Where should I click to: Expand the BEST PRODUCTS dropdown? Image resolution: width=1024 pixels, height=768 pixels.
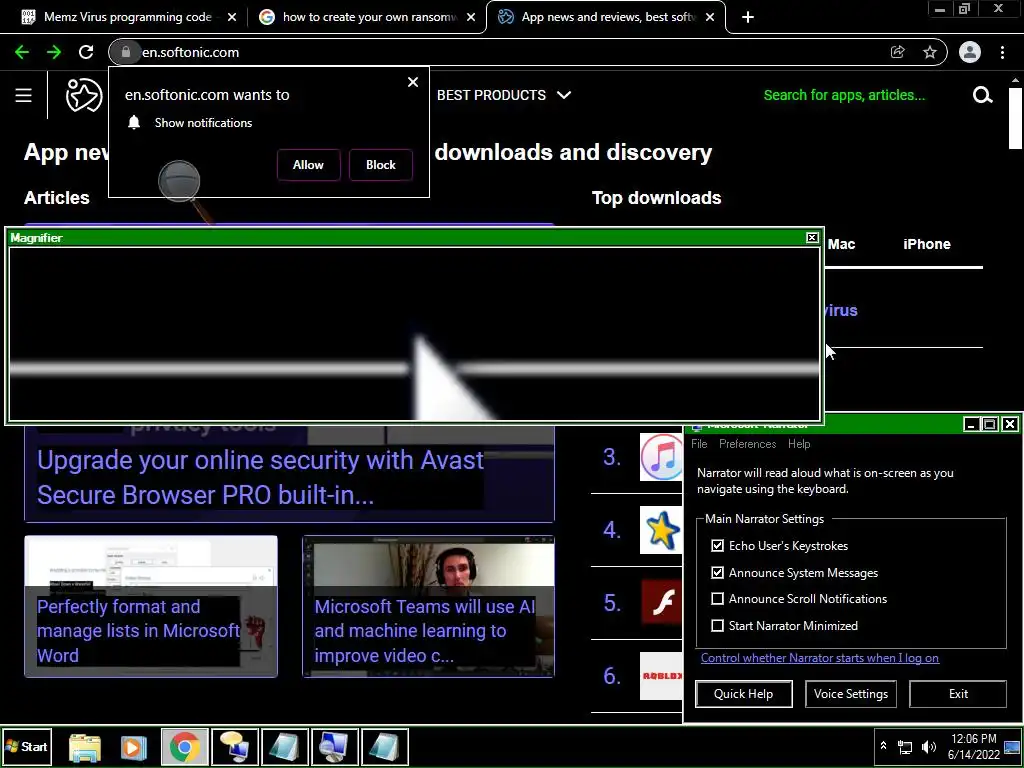(x=504, y=95)
